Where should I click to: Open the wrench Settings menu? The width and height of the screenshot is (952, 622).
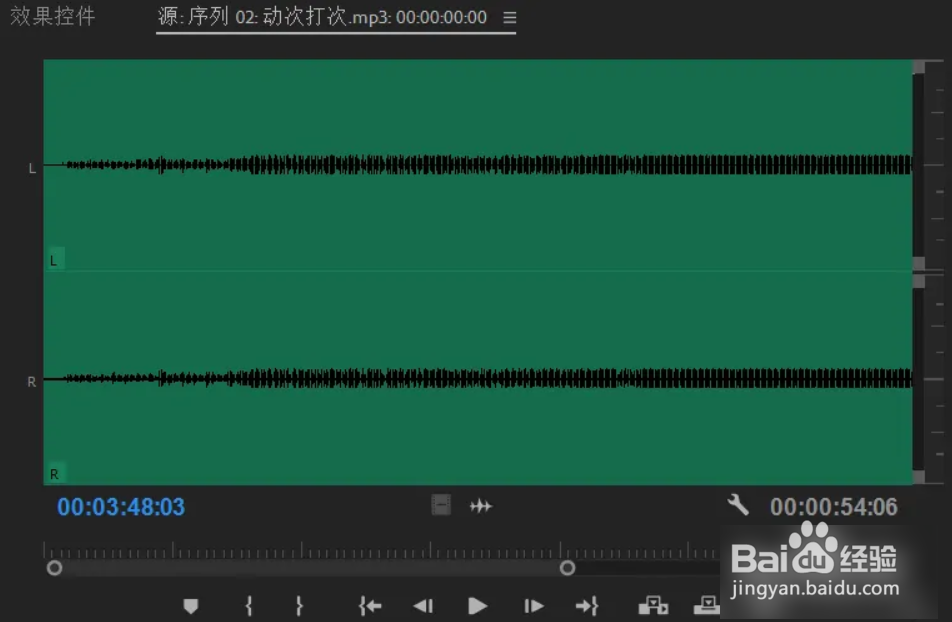pyautogui.click(x=738, y=505)
